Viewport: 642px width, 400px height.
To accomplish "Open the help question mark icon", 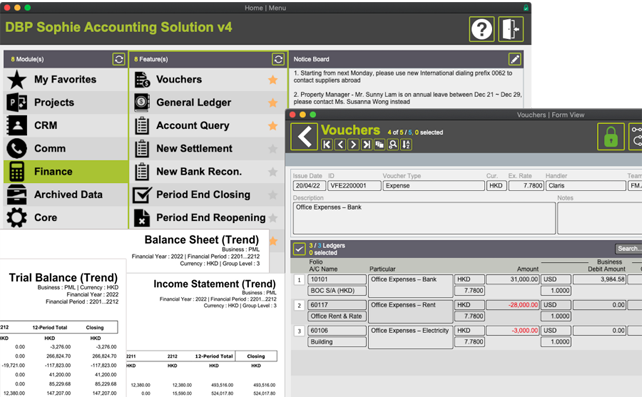I will [x=482, y=29].
